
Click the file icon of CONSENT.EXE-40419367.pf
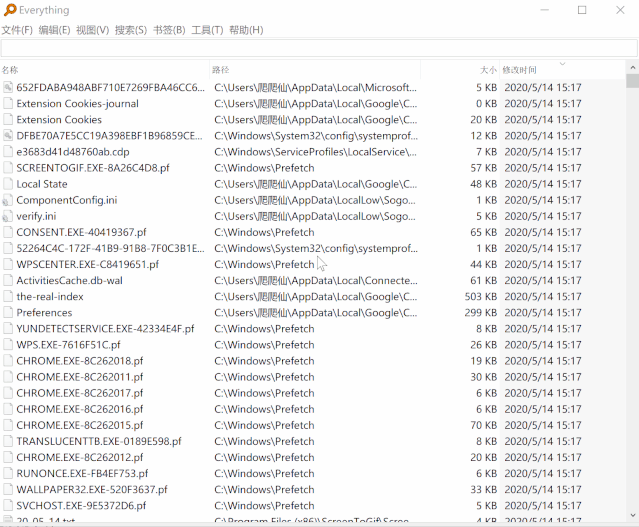(x=8, y=232)
